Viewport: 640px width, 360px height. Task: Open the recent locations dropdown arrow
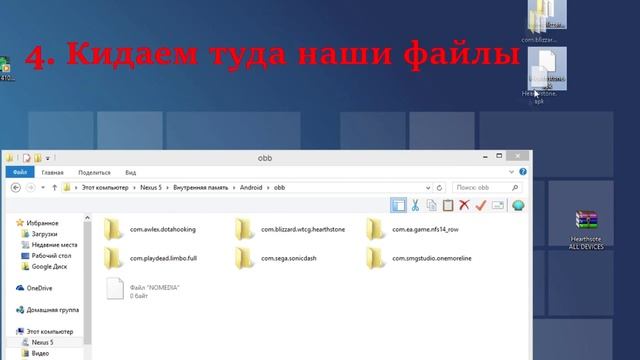click(x=43, y=187)
